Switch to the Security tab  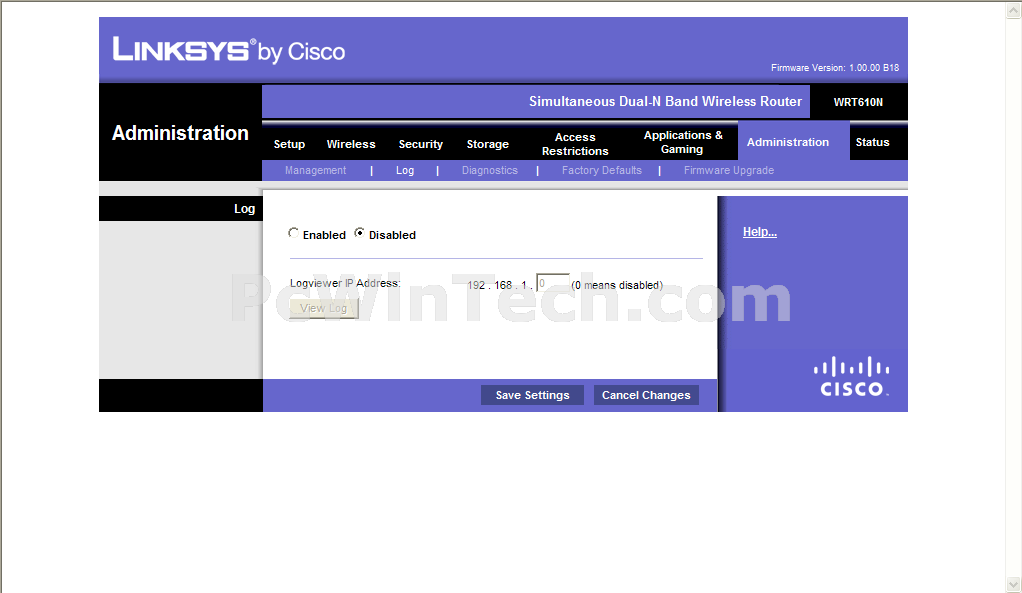click(420, 144)
